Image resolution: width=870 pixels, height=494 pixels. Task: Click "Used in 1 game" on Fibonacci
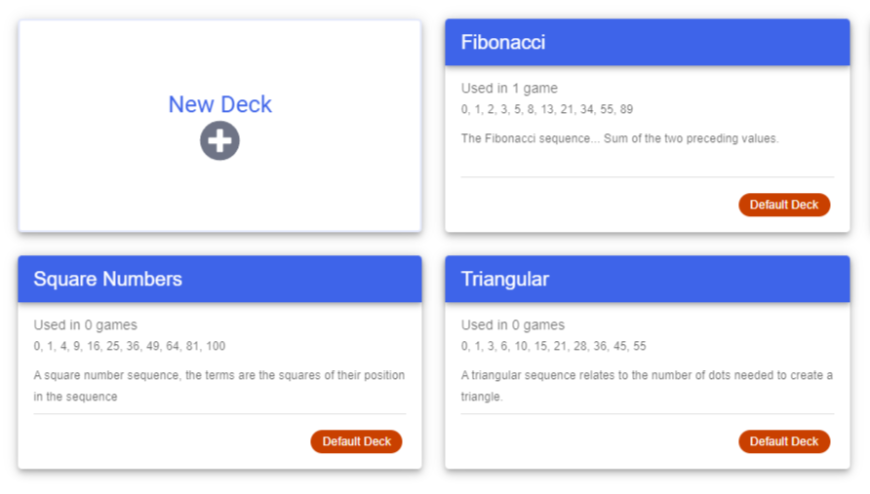[x=509, y=88]
